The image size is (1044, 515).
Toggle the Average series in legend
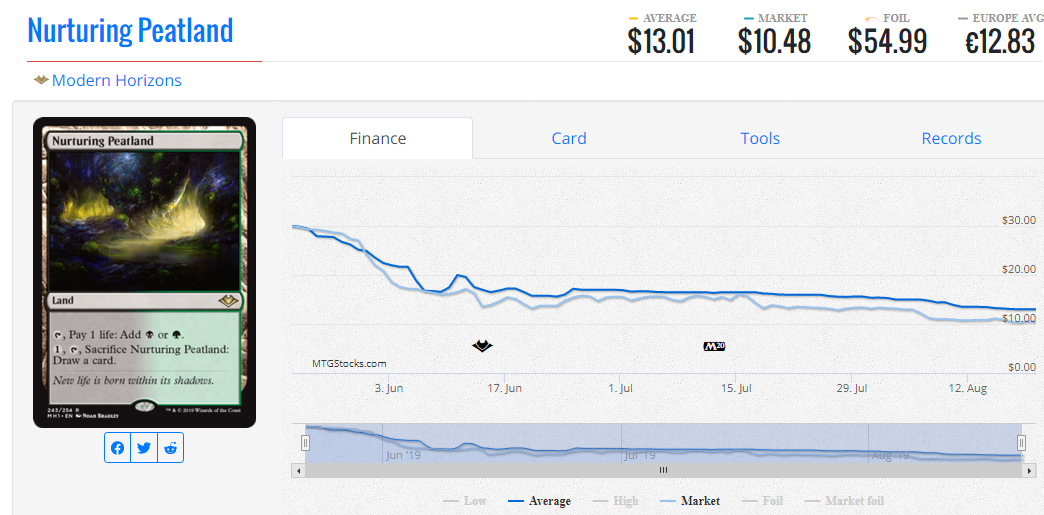tap(539, 501)
